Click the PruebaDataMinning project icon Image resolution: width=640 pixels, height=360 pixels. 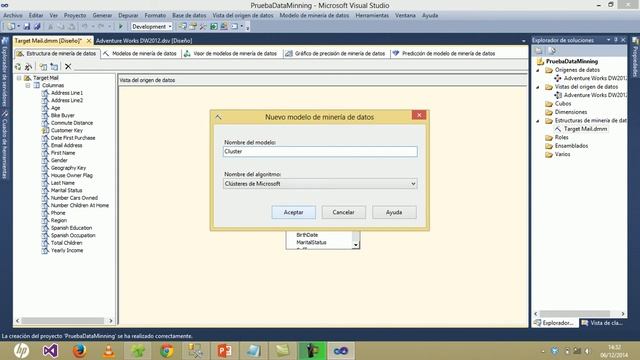click(540, 61)
